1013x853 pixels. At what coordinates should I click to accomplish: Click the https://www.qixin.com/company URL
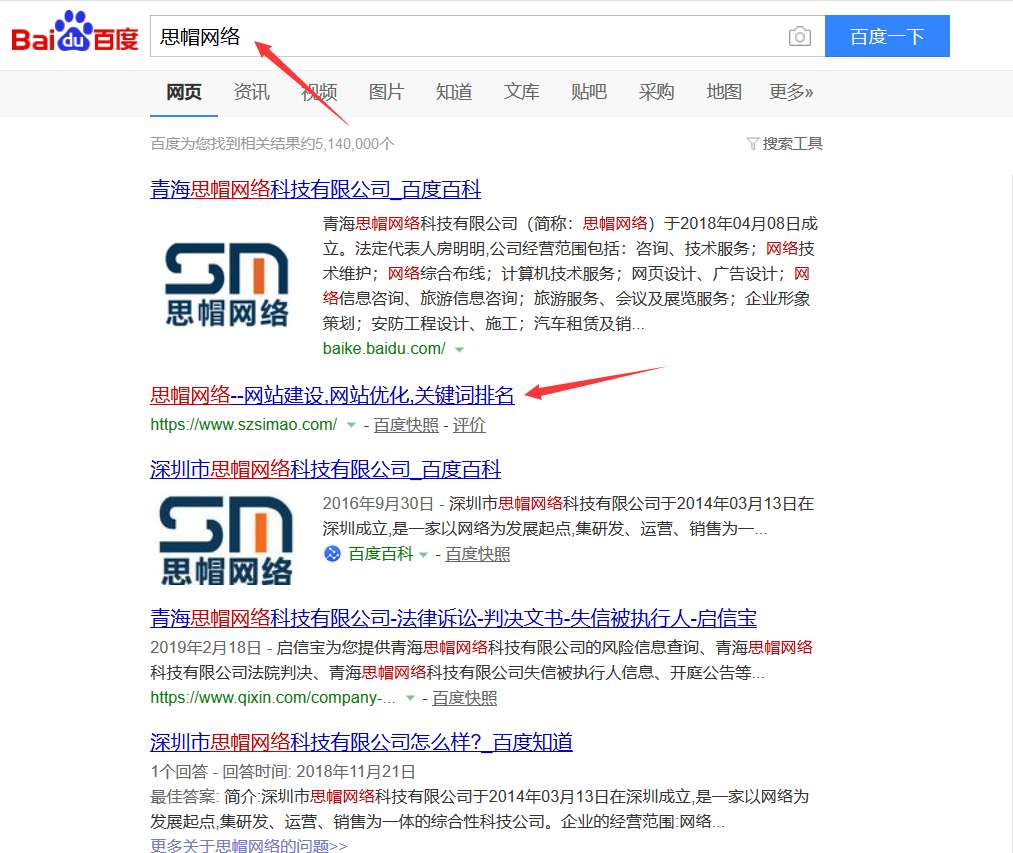tap(273, 697)
